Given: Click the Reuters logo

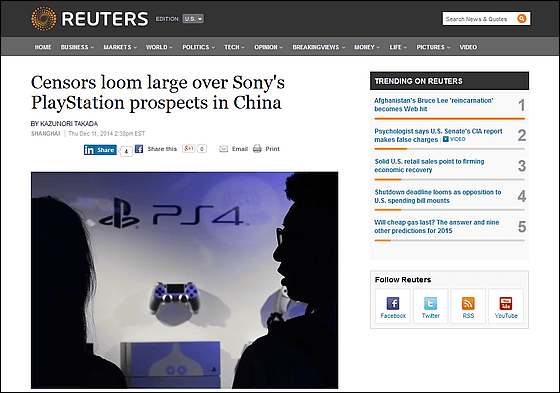Looking at the screenshot, I should pos(89,19).
